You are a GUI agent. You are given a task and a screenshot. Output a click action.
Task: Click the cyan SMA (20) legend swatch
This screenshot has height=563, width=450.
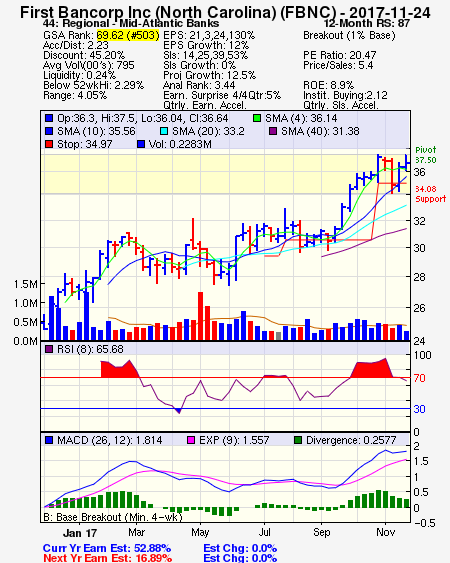pyautogui.click(x=163, y=131)
